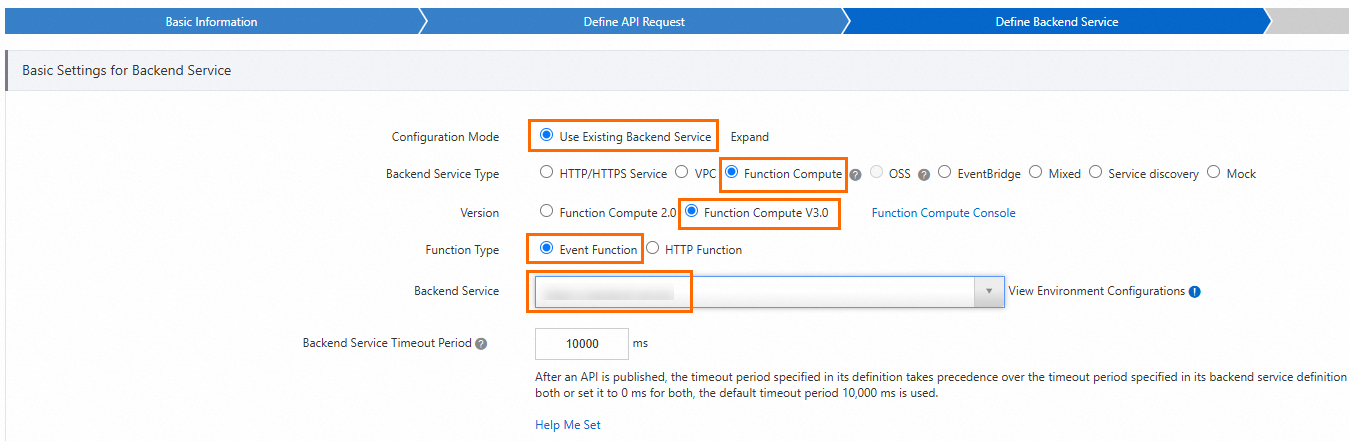
Task: Switch version to Function Compute 2.0
Action: tap(546, 212)
